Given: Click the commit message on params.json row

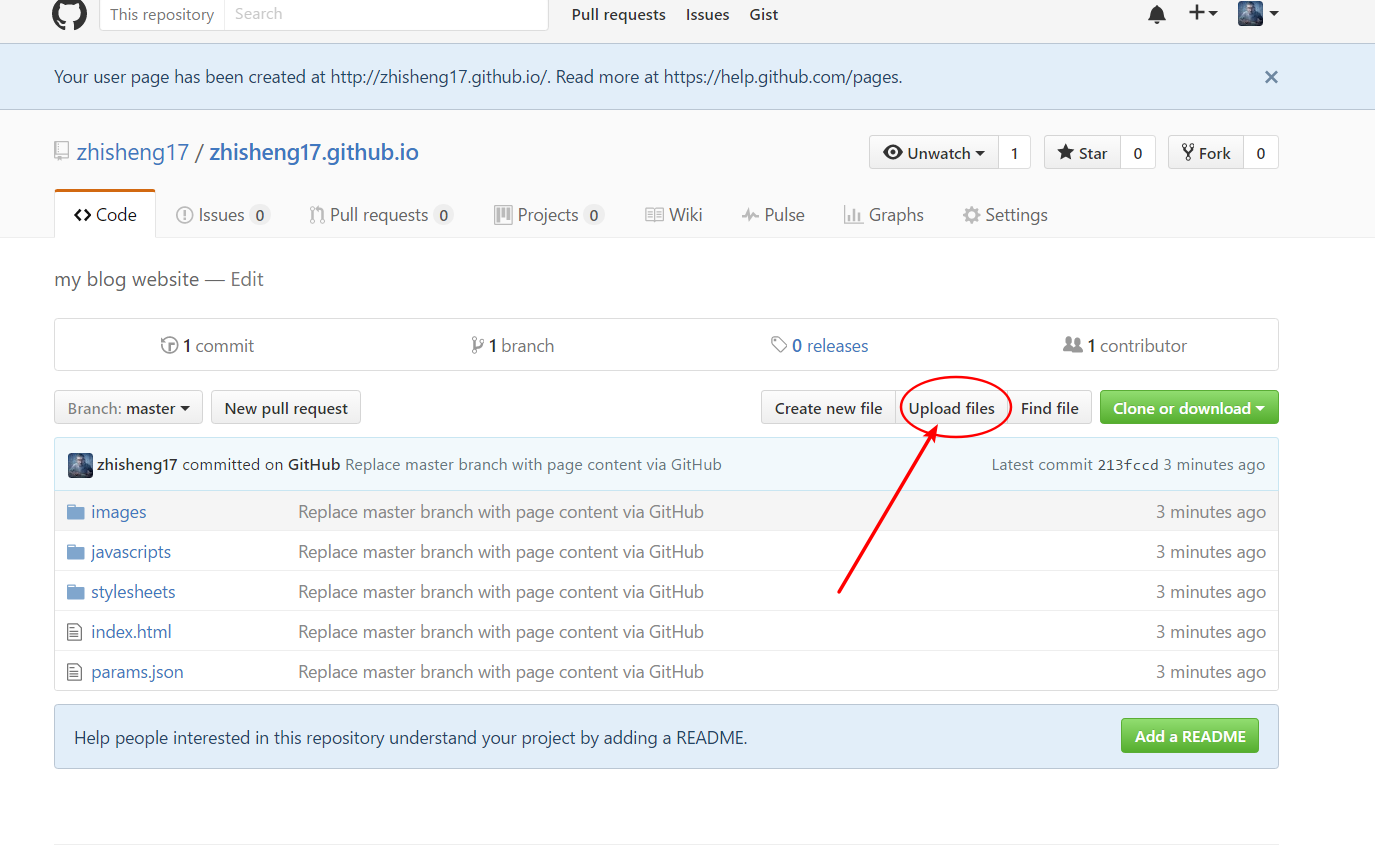Looking at the screenshot, I should click(501, 672).
